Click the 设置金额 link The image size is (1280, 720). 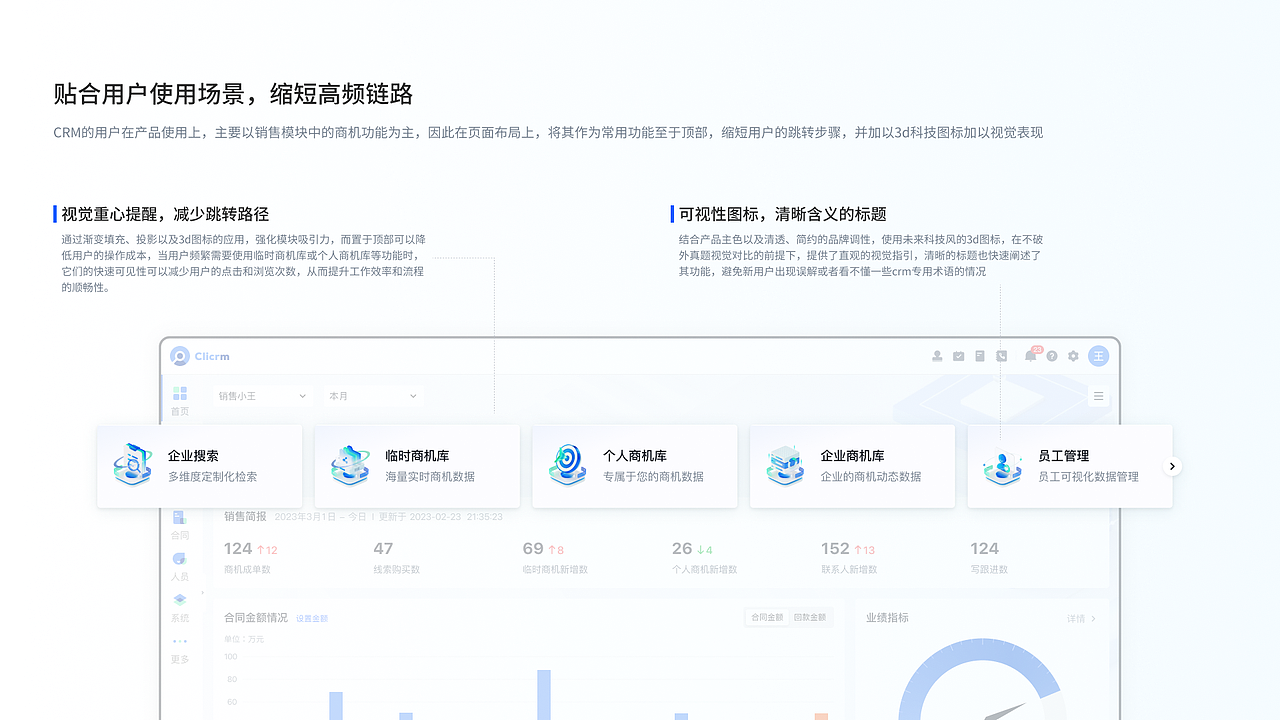click(x=314, y=618)
